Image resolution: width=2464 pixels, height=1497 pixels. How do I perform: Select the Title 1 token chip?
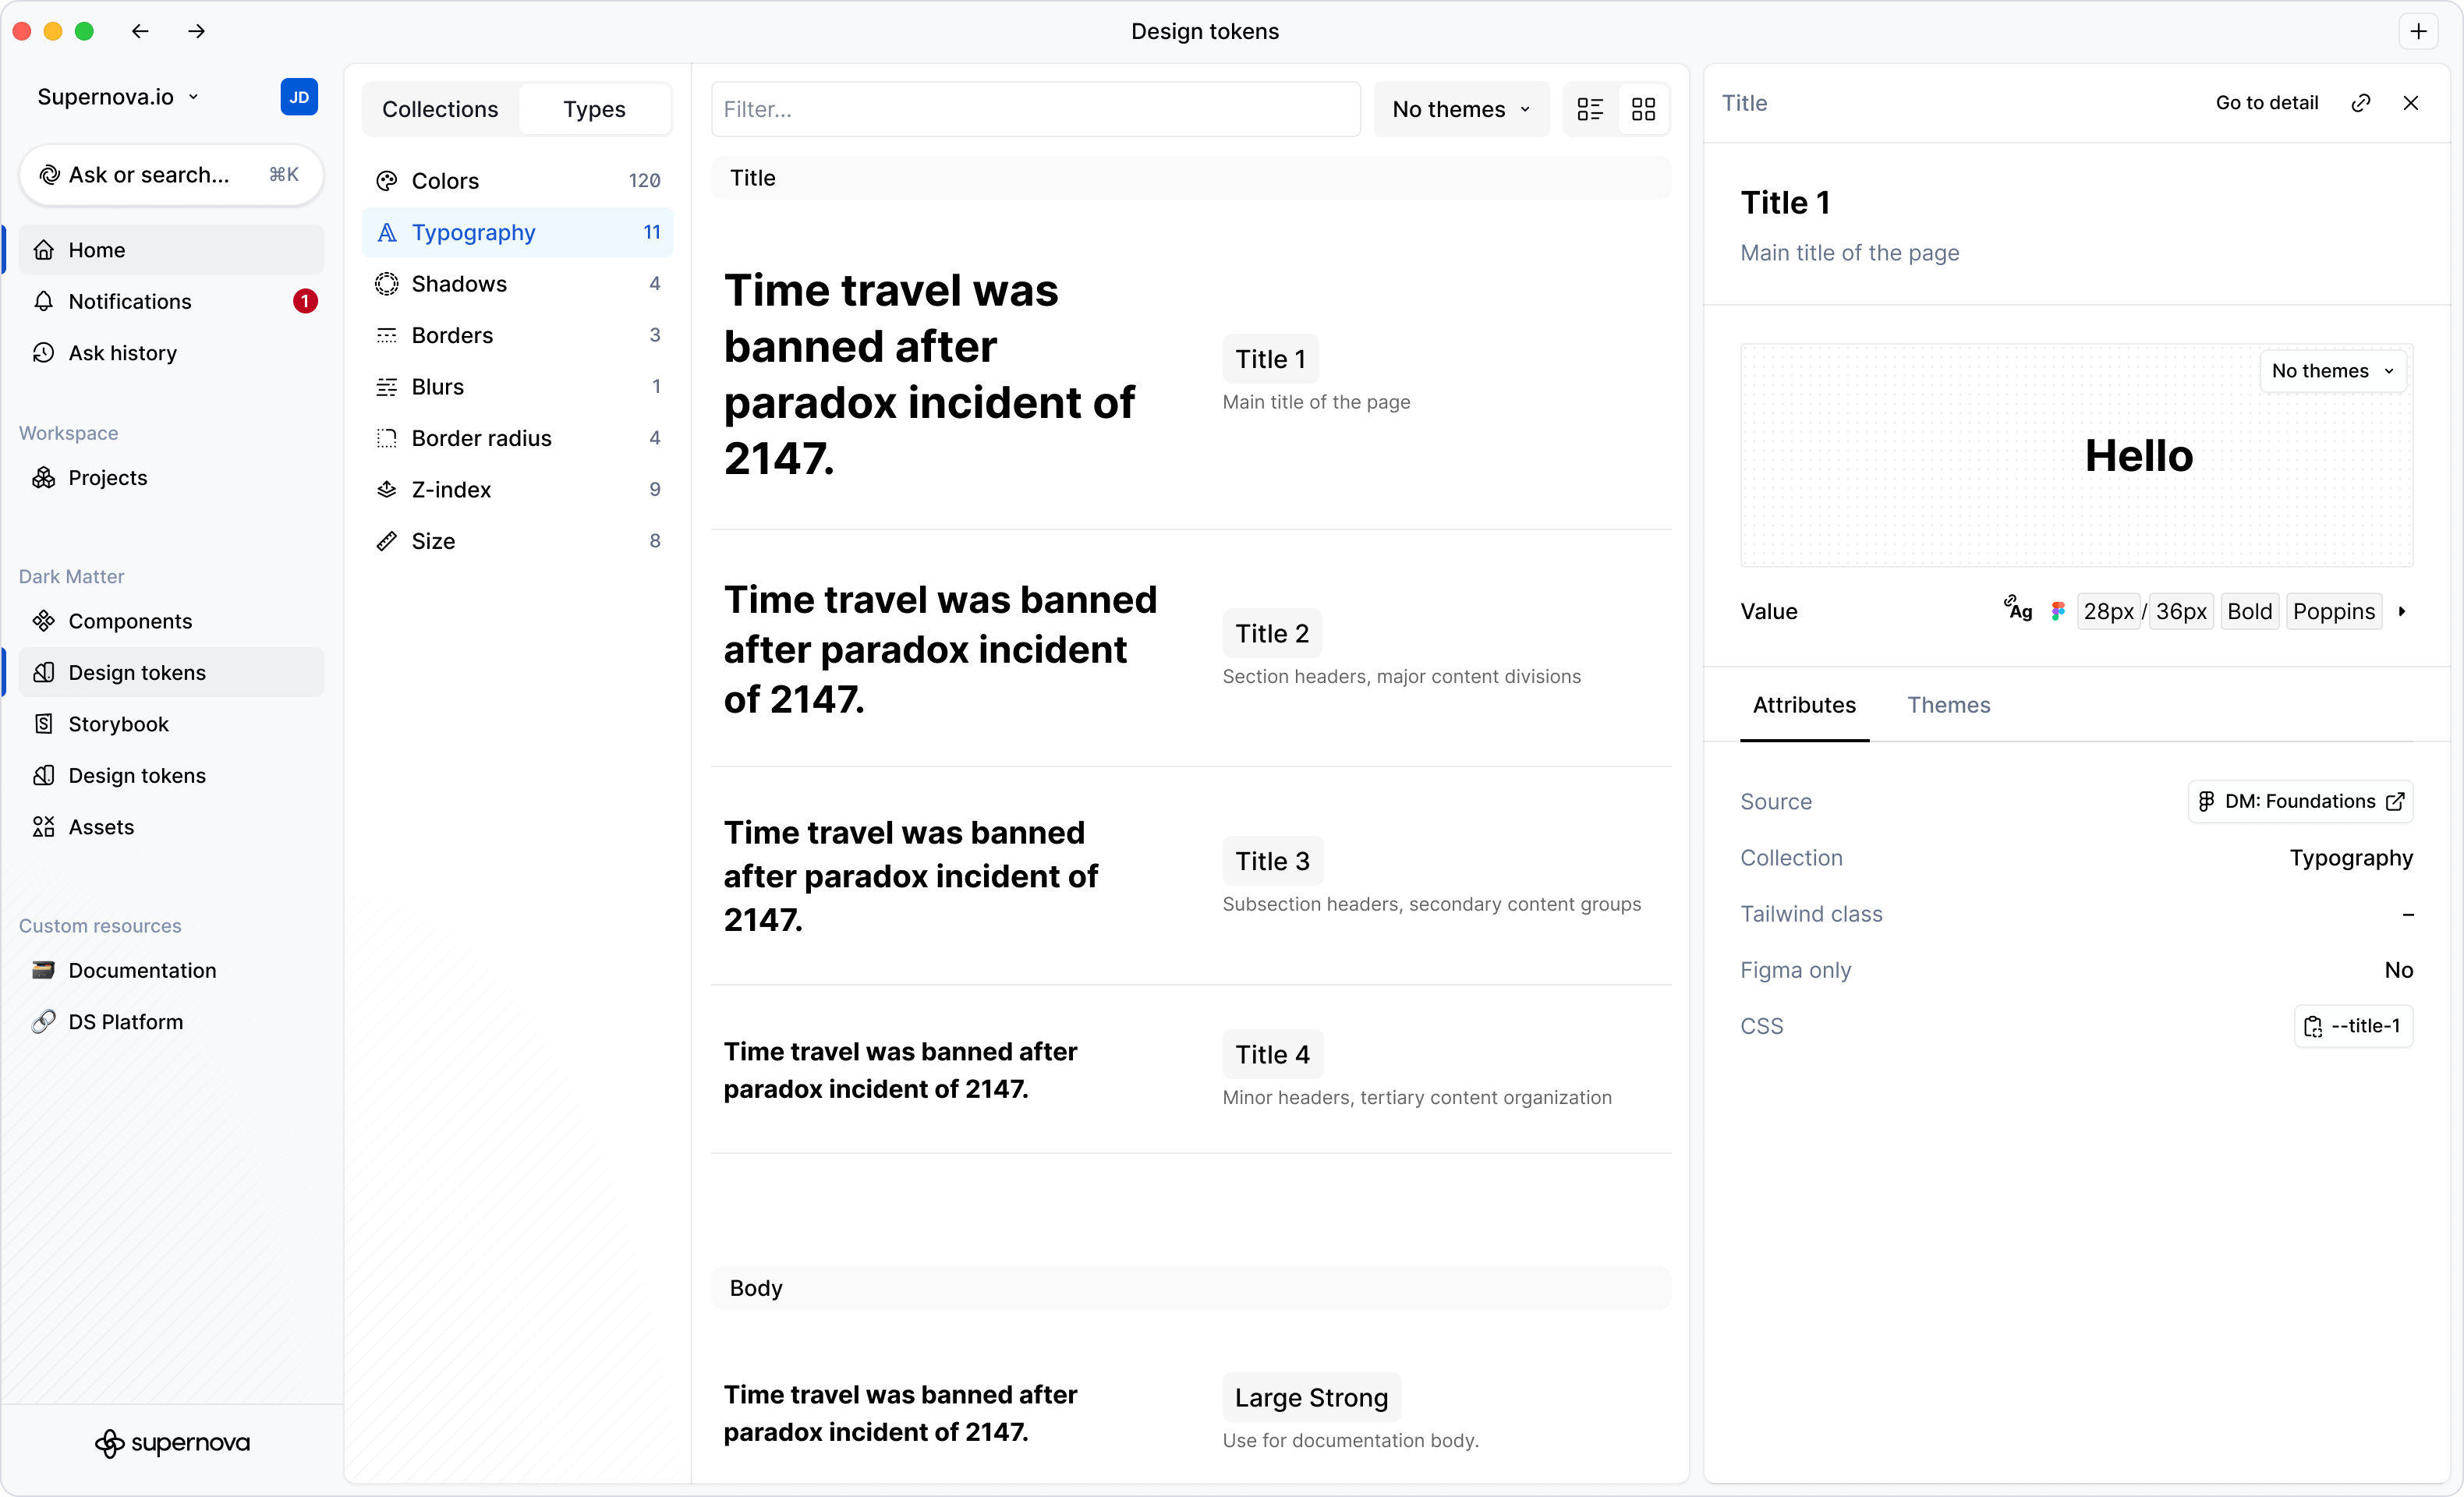(x=1271, y=359)
